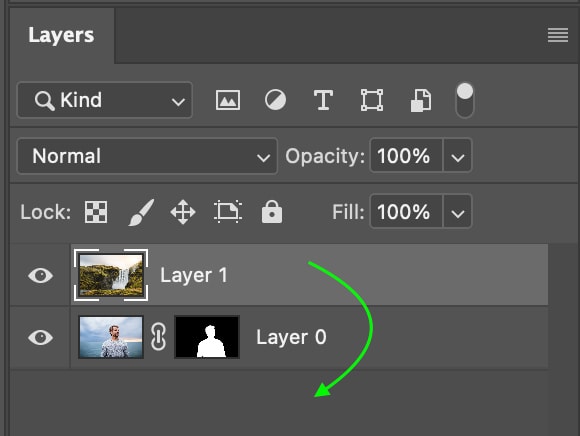The image size is (580, 436).
Task: Filter for smart objects icon
Action: tap(421, 100)
